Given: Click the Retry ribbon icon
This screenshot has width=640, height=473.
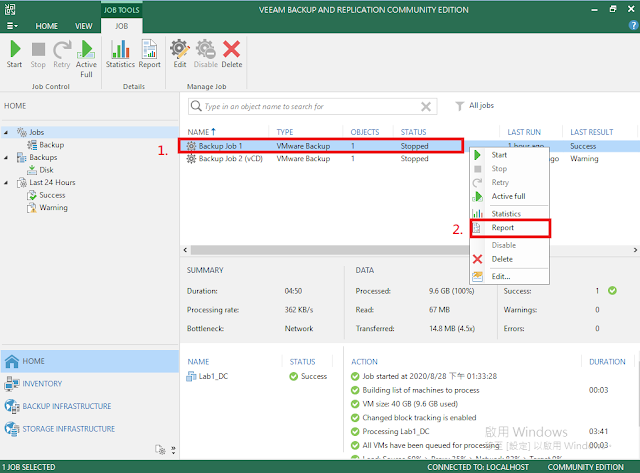Looking at the screenshot, I should (x=62, y=54).
